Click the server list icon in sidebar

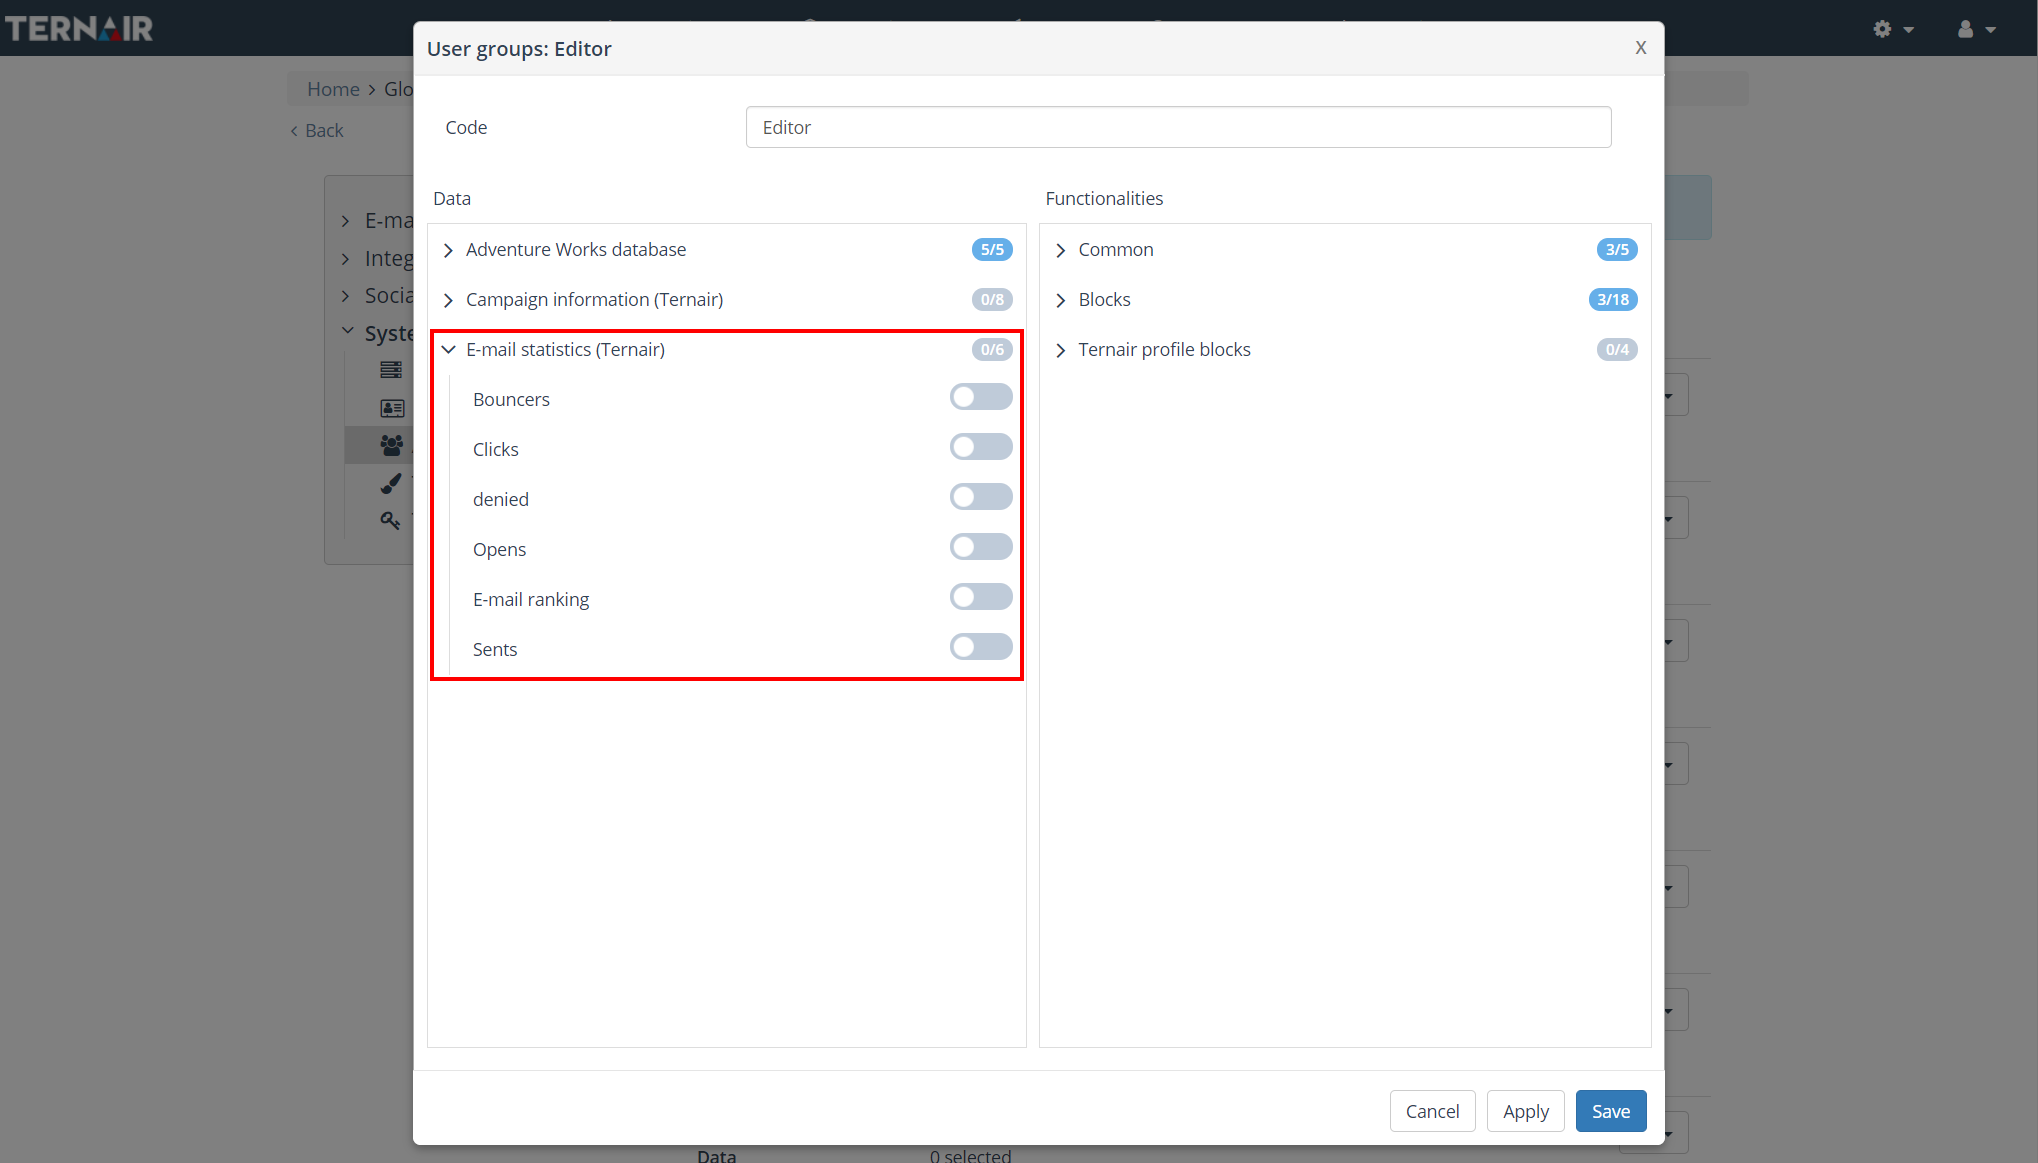[x=391, y=370]
